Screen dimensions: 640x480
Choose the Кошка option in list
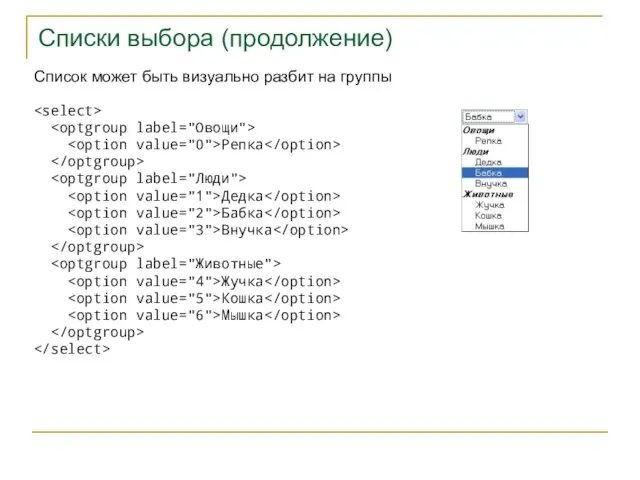coord(488,216)
